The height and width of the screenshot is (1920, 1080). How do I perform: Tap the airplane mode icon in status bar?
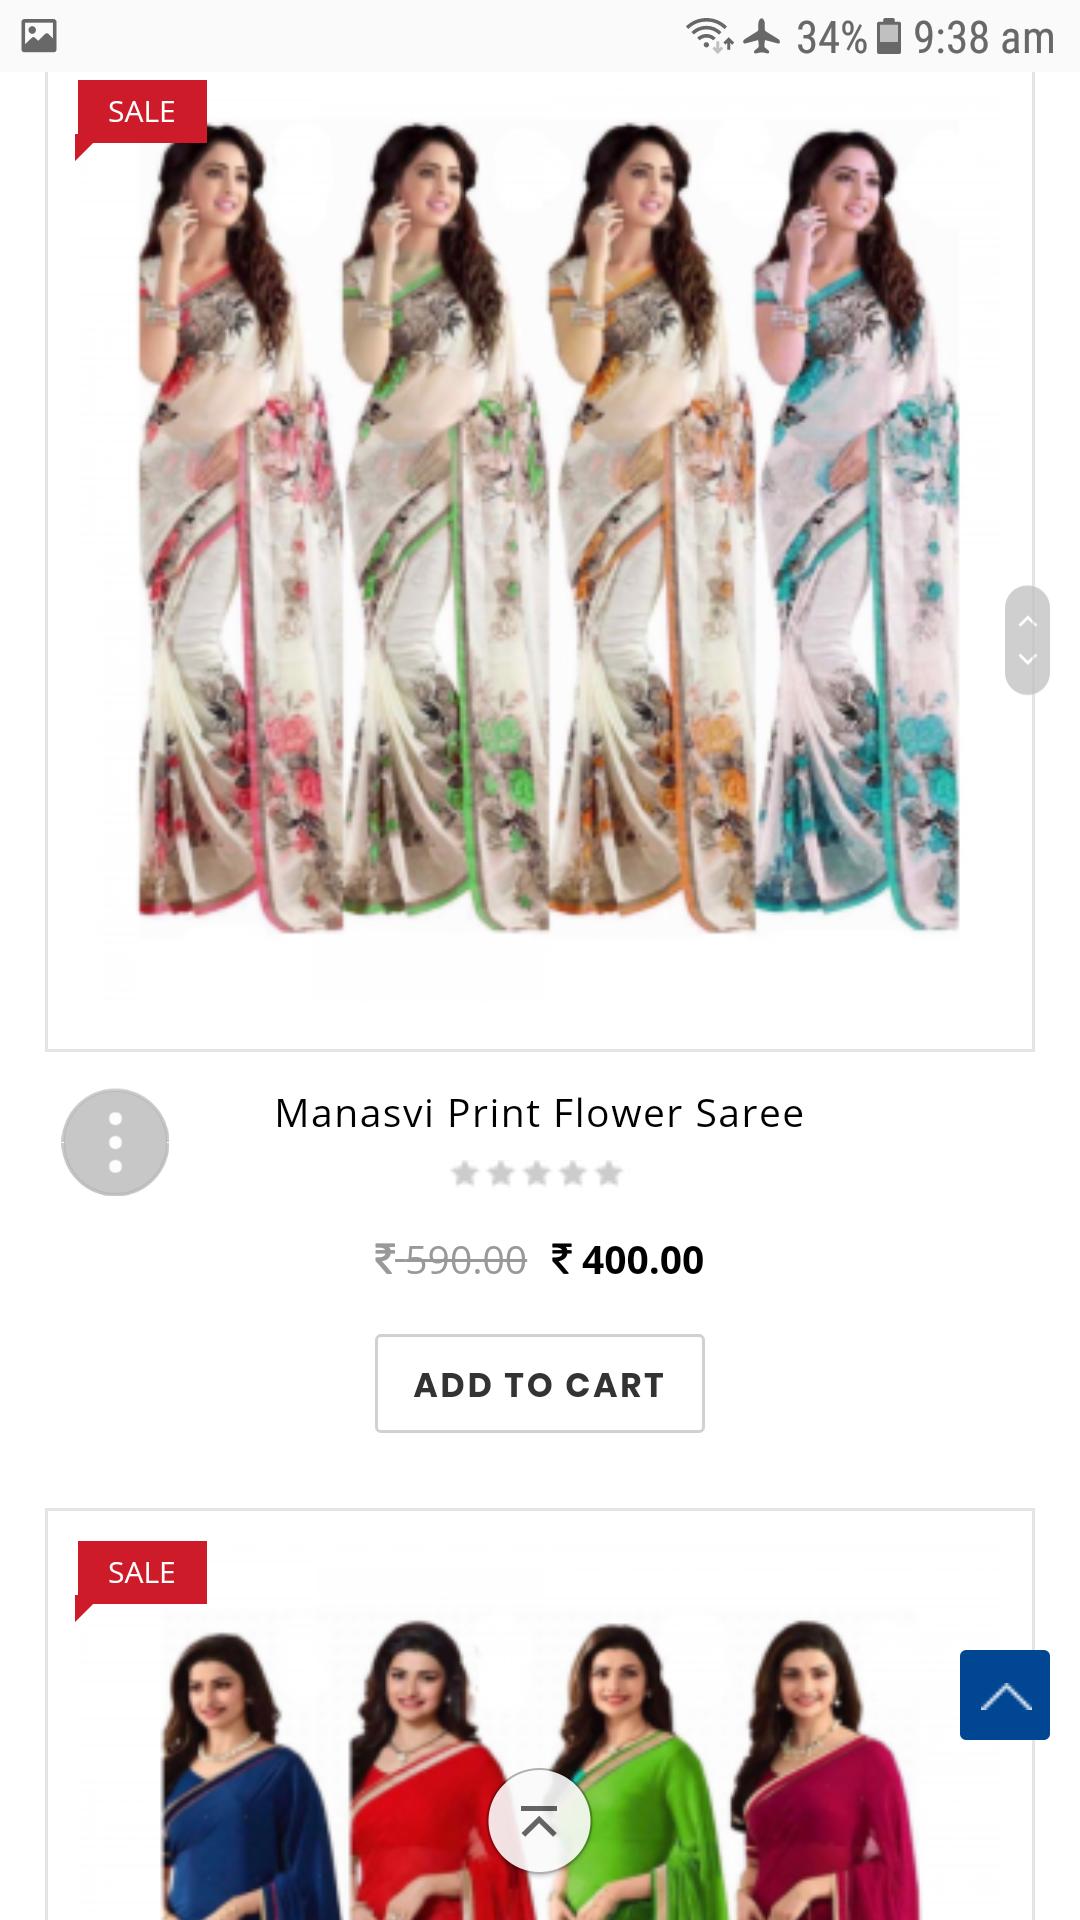point(763,37)
